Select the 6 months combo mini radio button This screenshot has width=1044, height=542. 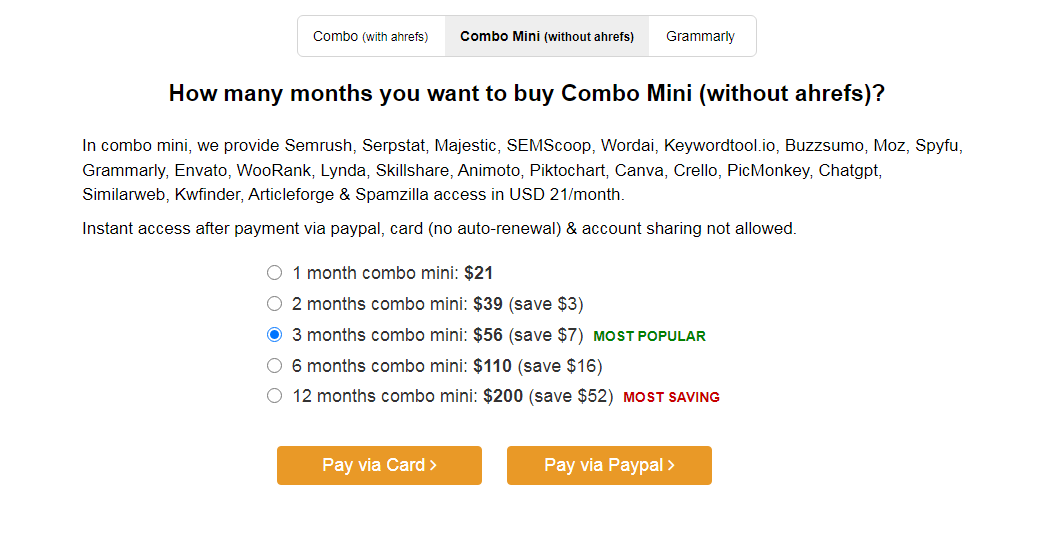coord(275,366)
